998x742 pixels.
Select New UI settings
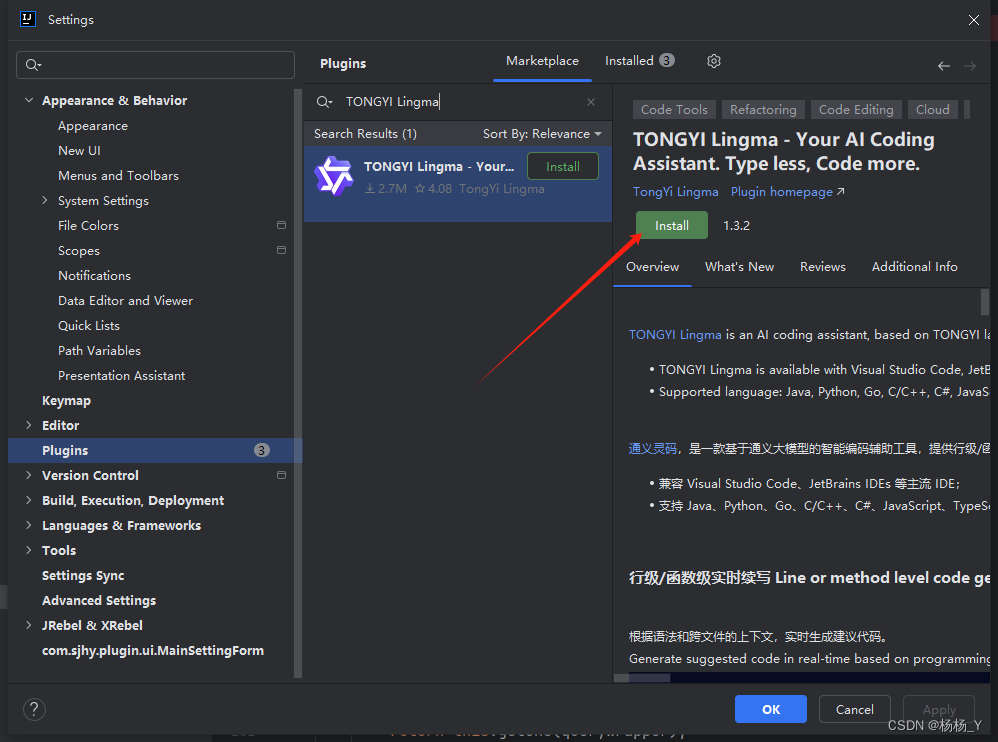pyautogui.click(x=79, y=151)
